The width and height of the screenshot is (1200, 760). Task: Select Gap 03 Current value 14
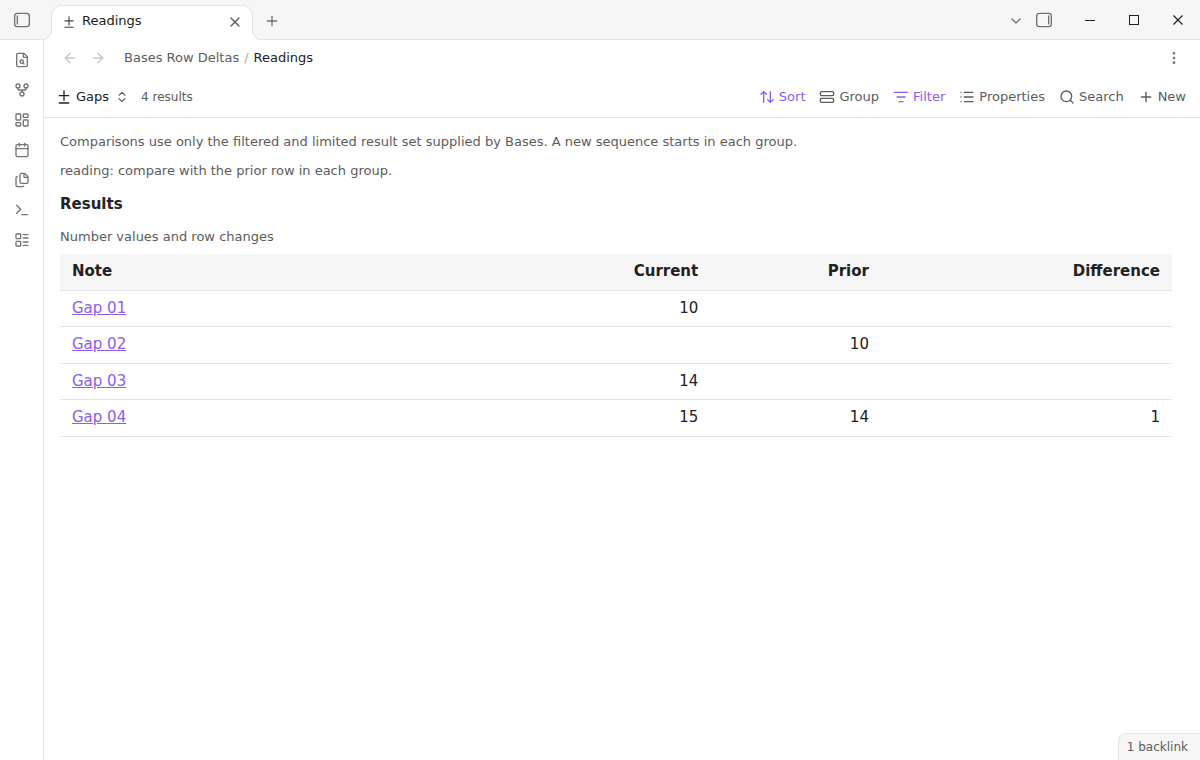point(688,381)
